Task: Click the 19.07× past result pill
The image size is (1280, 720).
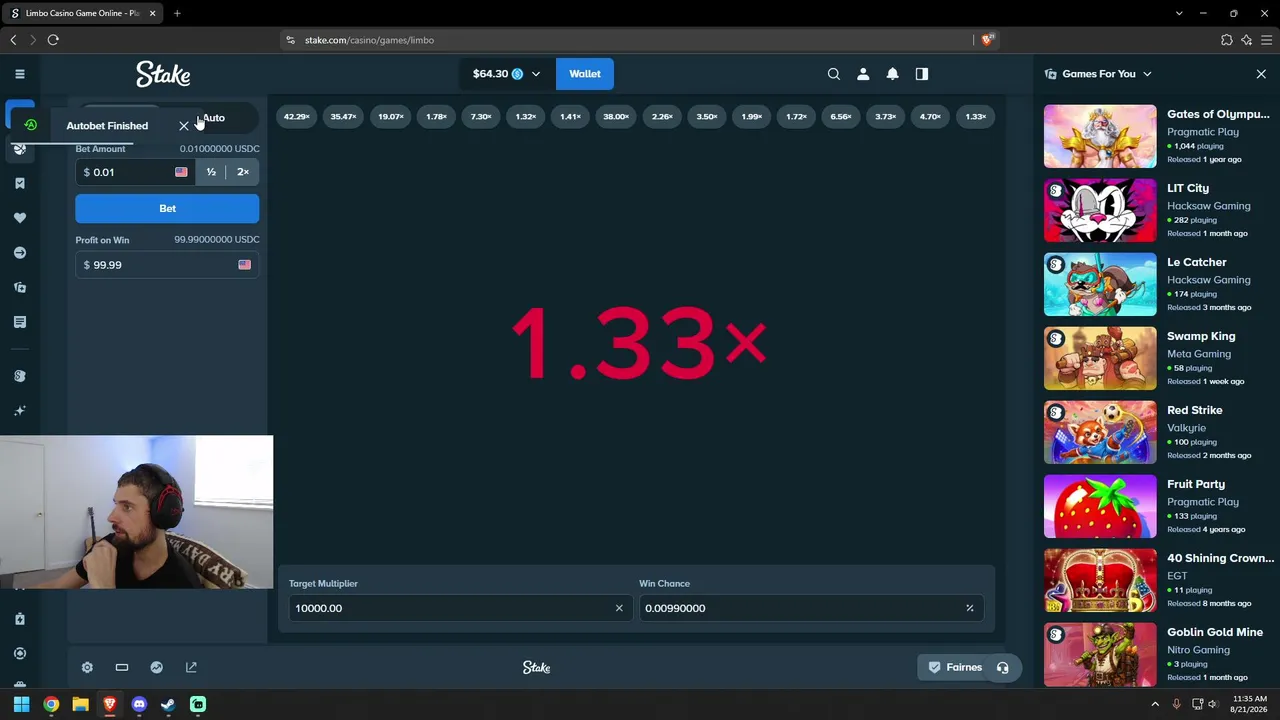Action: pyautogui.click(x=391, y=117)
